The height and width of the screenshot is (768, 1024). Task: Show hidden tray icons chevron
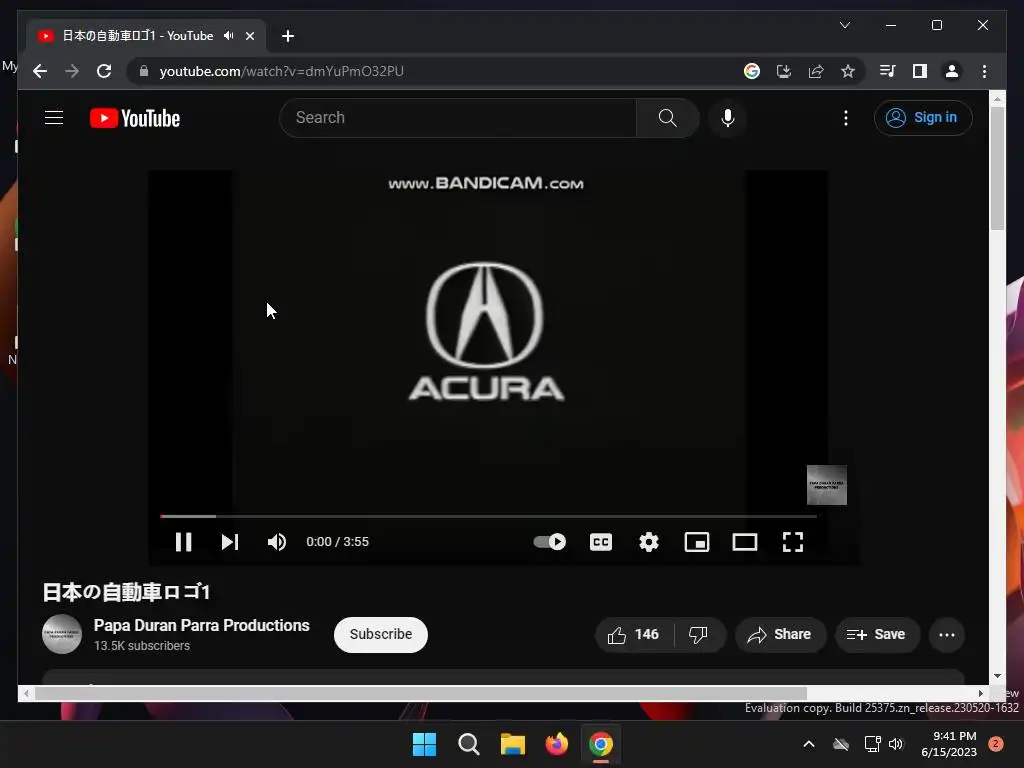tap(808, 744)
